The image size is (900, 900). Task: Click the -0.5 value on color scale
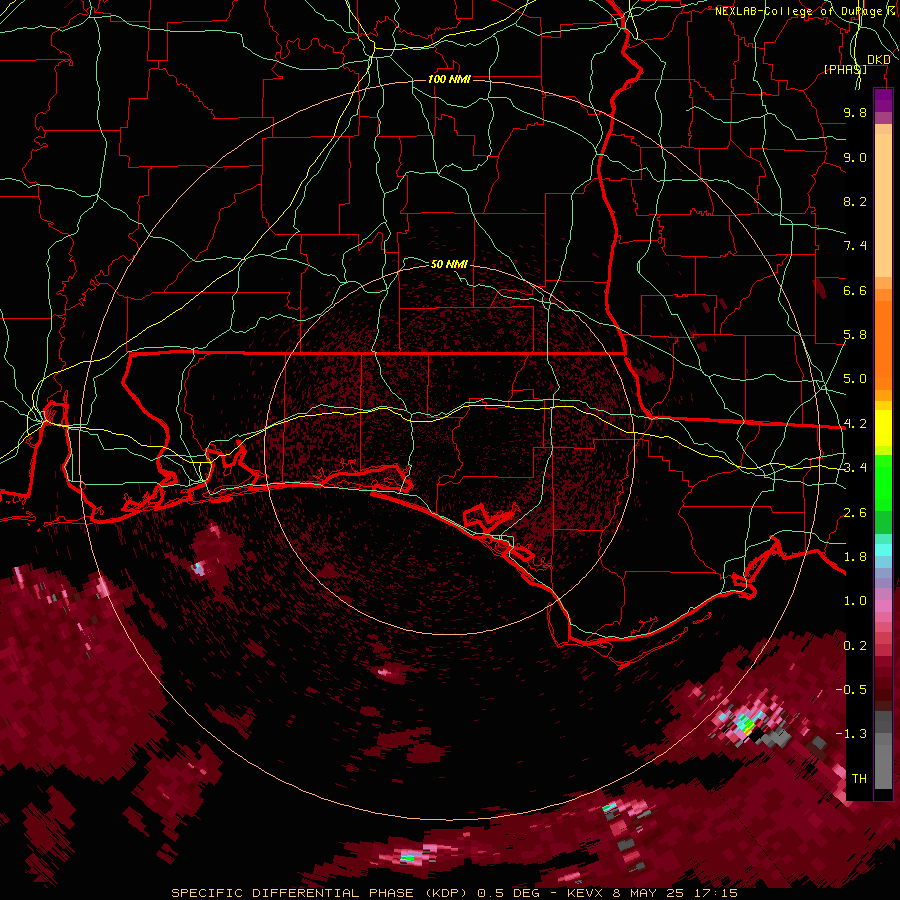pos(851,689)
